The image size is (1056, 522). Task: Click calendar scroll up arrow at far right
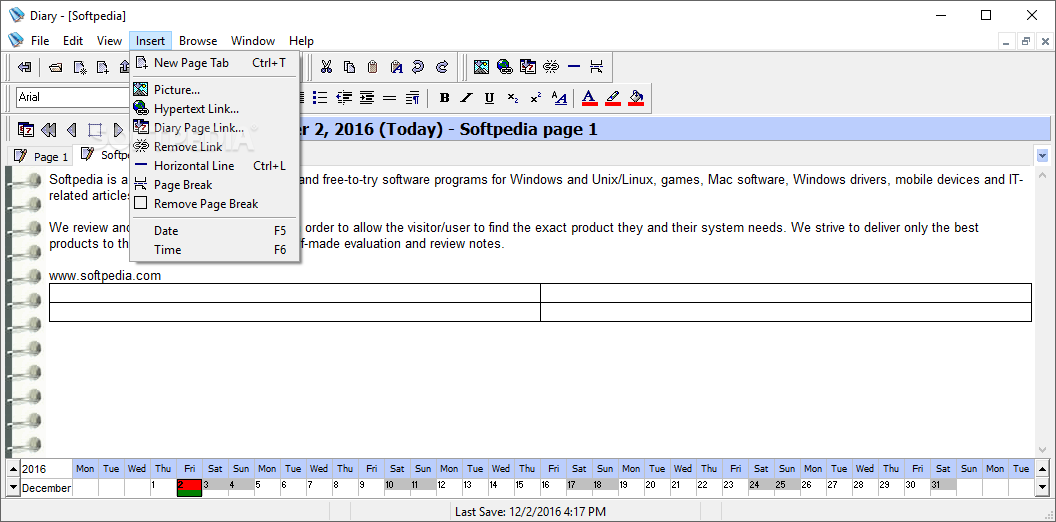click(1042, 469)
